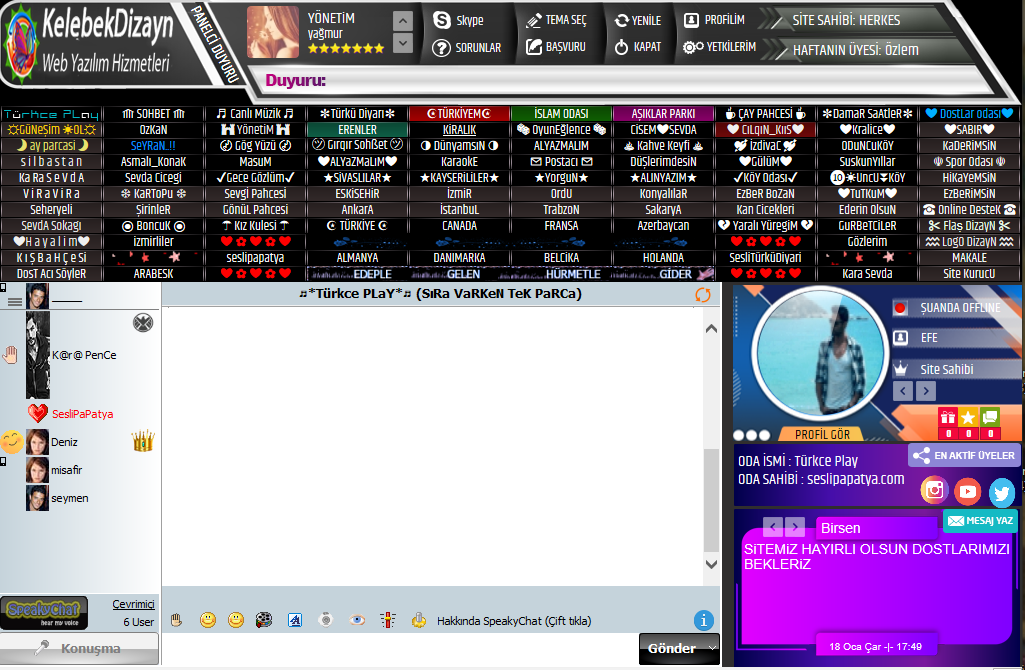Screen dimensions: 1025x670
Task: Click the orange refresh icon beside room title
Action: [x=703, y=295]
